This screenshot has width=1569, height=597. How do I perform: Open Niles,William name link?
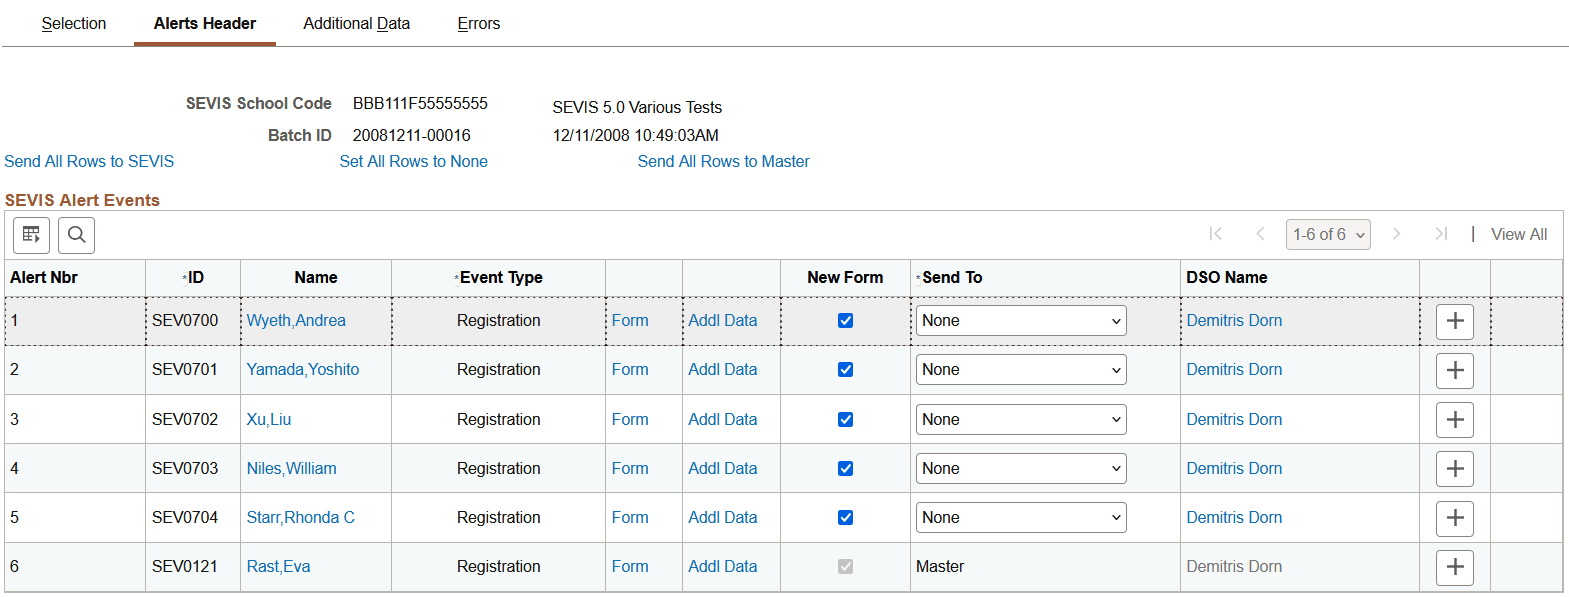coord(292,469)
